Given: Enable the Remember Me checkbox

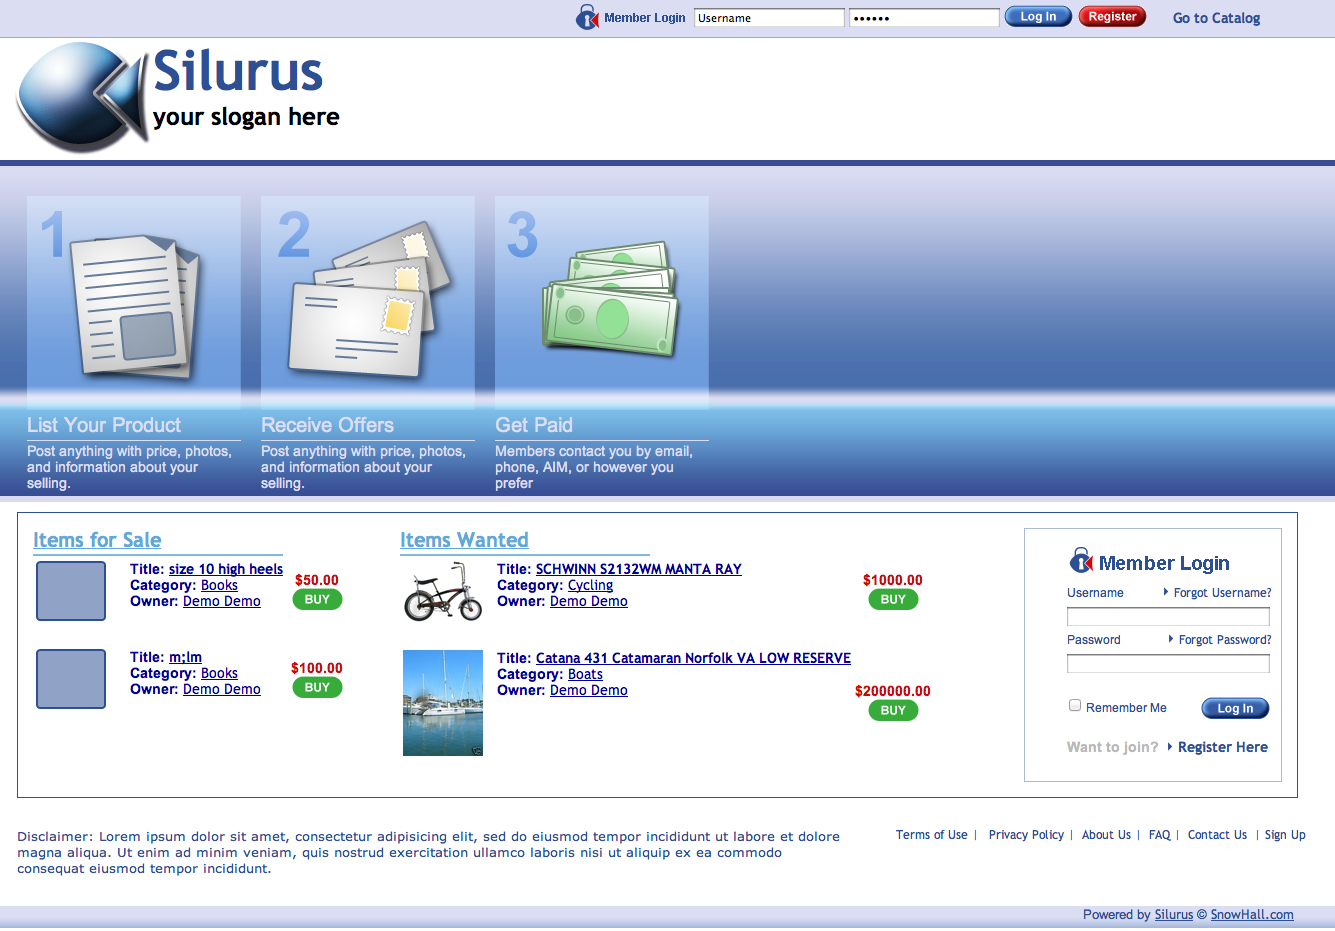Looking at the screenshot, I should click(x=1075, y=705).
